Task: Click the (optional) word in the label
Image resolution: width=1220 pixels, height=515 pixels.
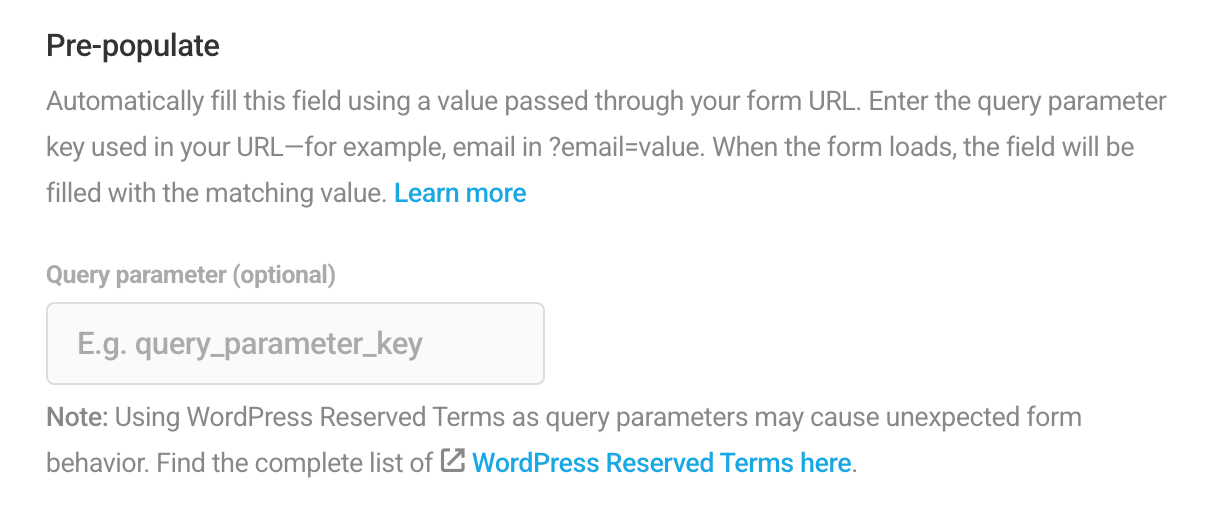Action: pyautogui.click(x=284, y=275)
